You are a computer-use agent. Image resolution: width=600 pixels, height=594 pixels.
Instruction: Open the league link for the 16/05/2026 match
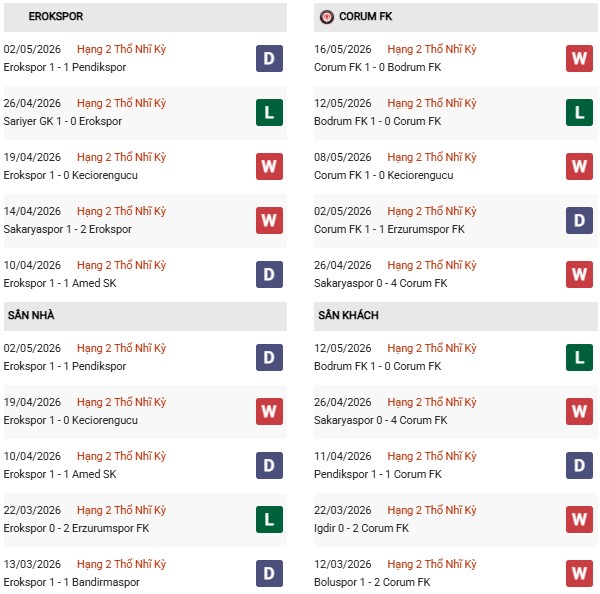pyautogui.click(x=432, y=49)
